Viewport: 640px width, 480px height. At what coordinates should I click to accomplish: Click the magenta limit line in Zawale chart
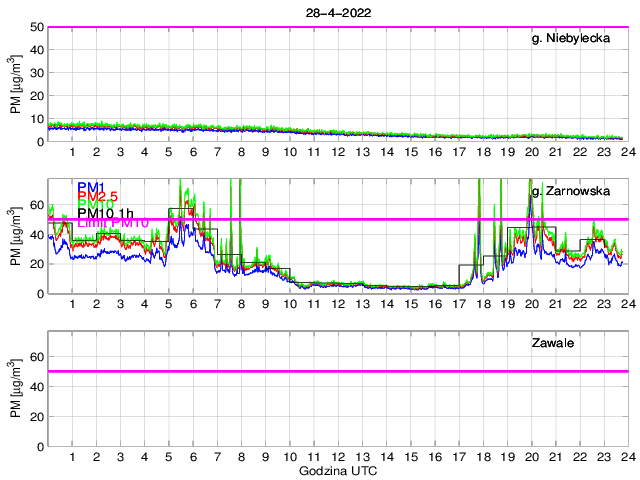coord(338,371)
